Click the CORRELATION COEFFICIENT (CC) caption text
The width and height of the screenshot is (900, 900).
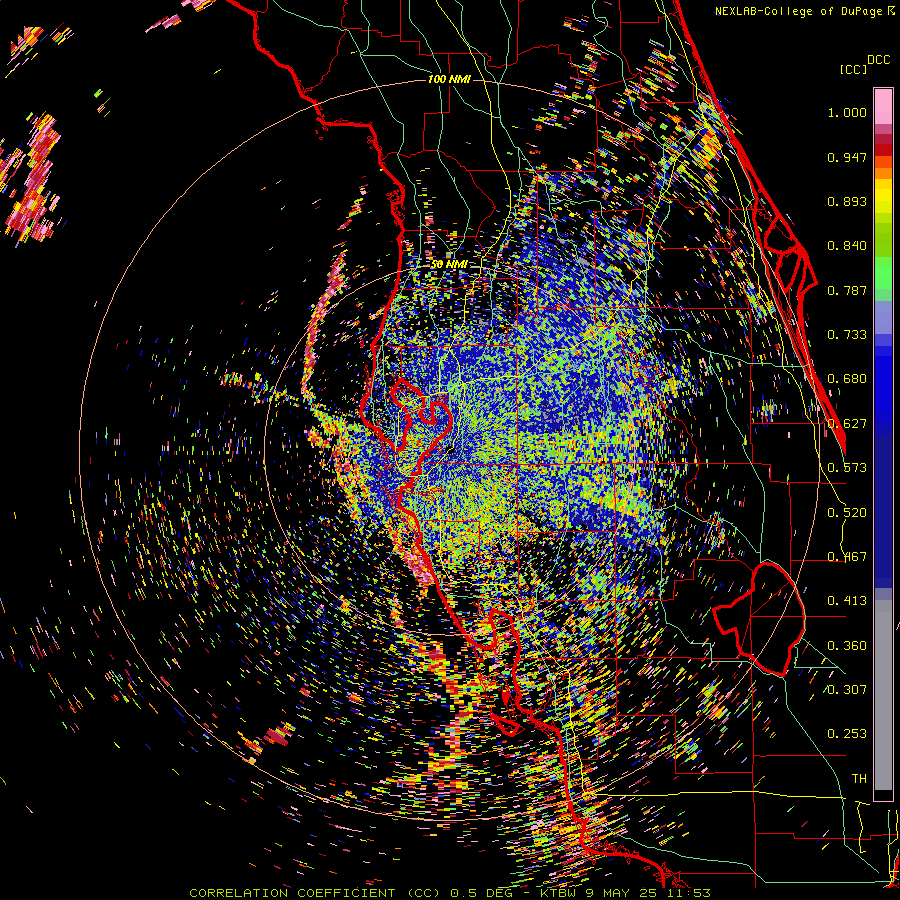315,893
